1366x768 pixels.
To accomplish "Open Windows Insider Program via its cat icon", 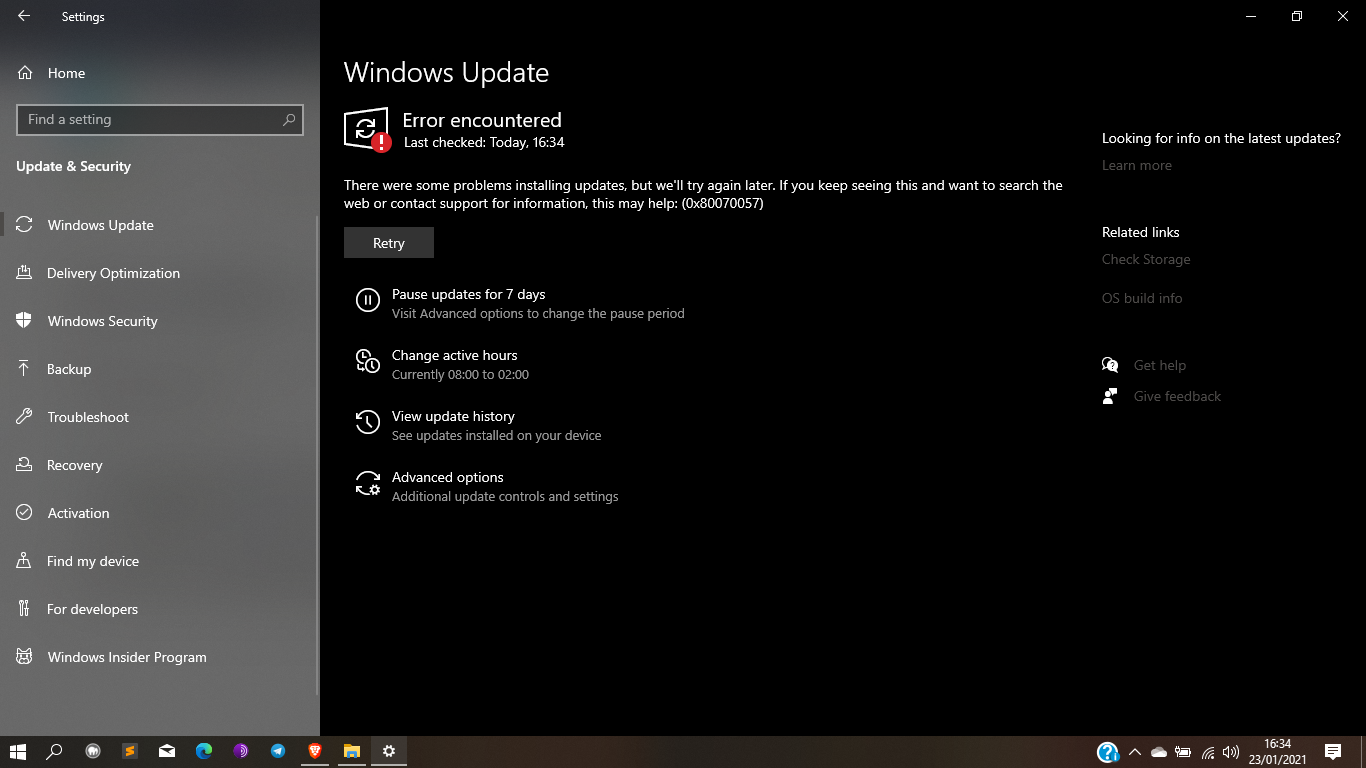I will 25,657.
